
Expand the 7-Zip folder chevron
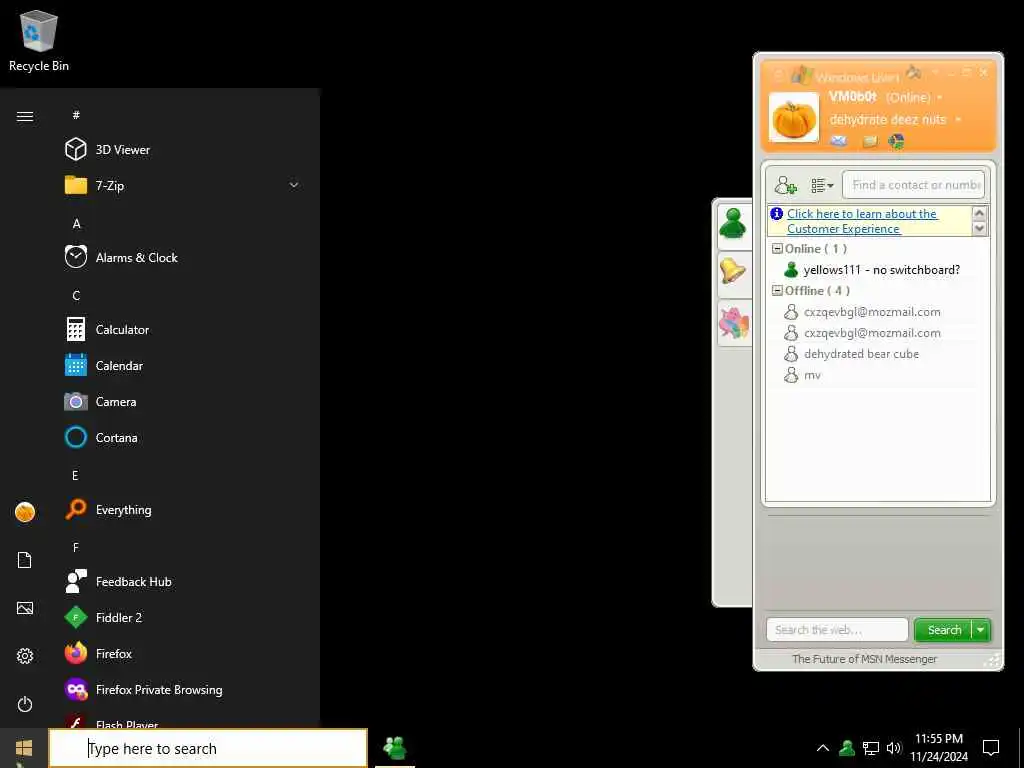[x=294, y=185]
